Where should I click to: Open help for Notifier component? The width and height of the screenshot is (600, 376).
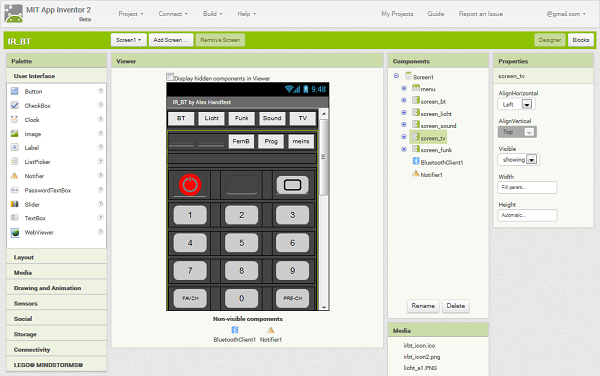click(x=100, y=175)
